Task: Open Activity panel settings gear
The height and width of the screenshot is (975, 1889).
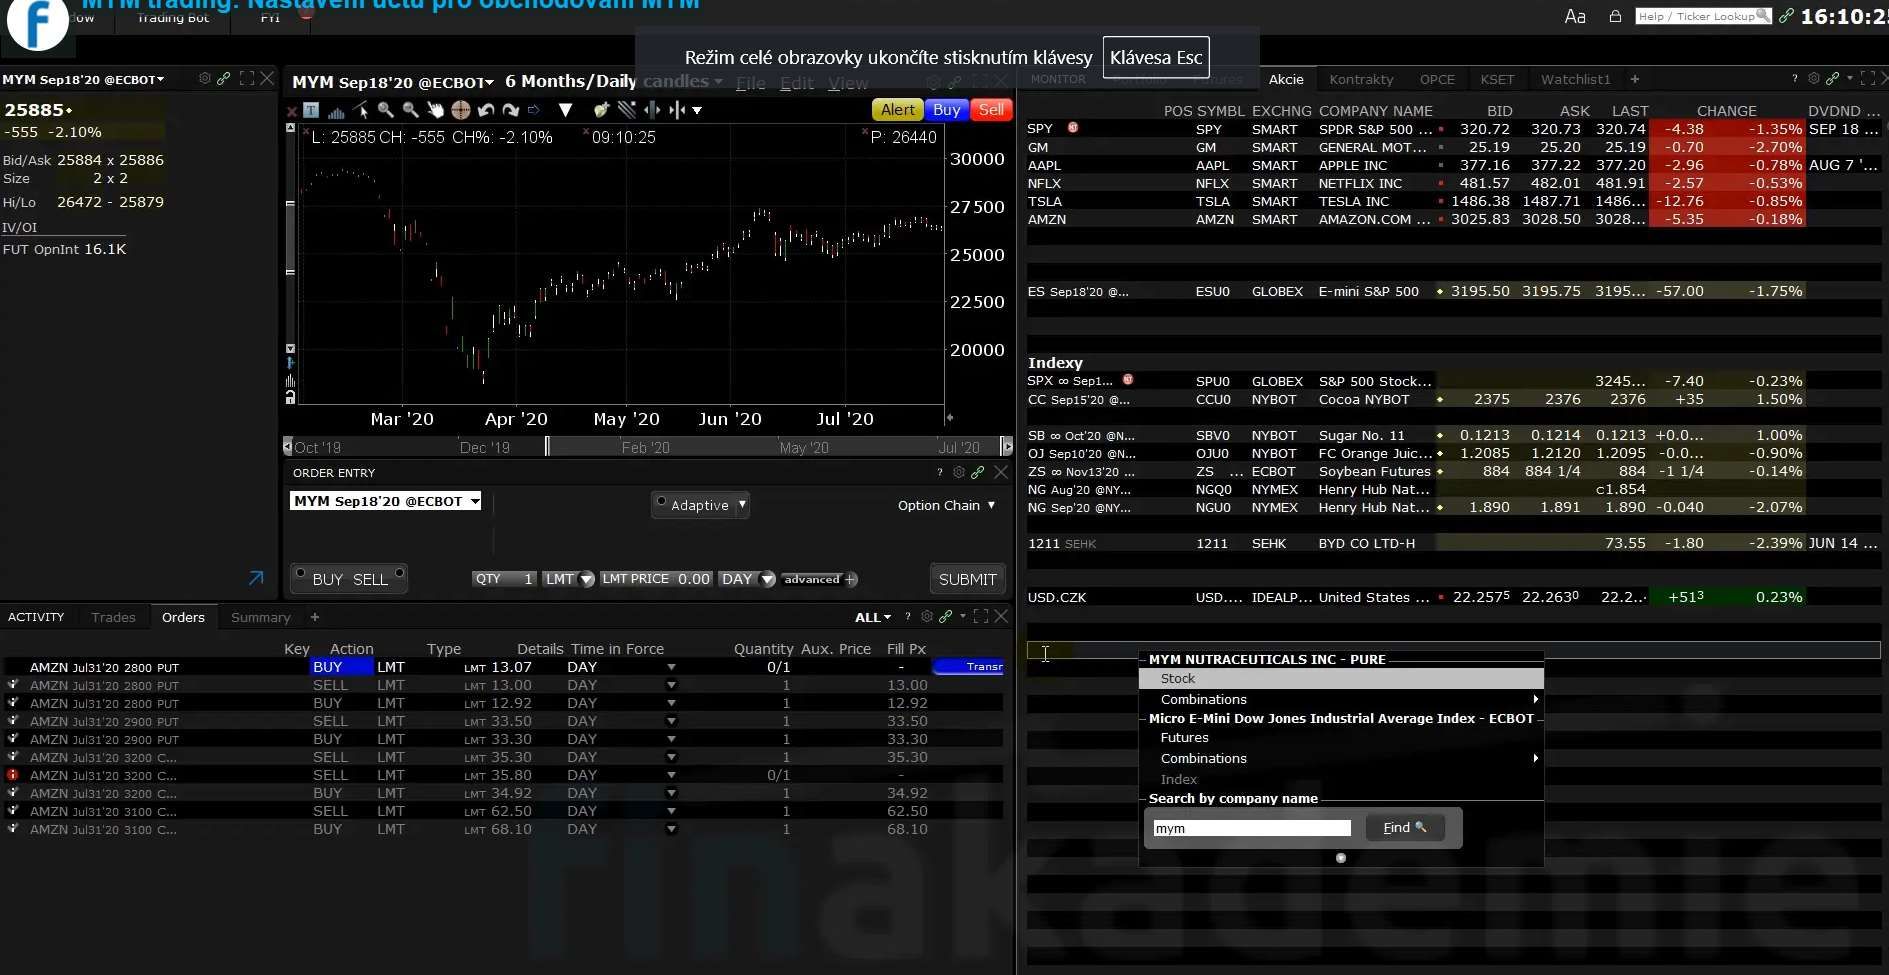Action: (x=927, y=616)
